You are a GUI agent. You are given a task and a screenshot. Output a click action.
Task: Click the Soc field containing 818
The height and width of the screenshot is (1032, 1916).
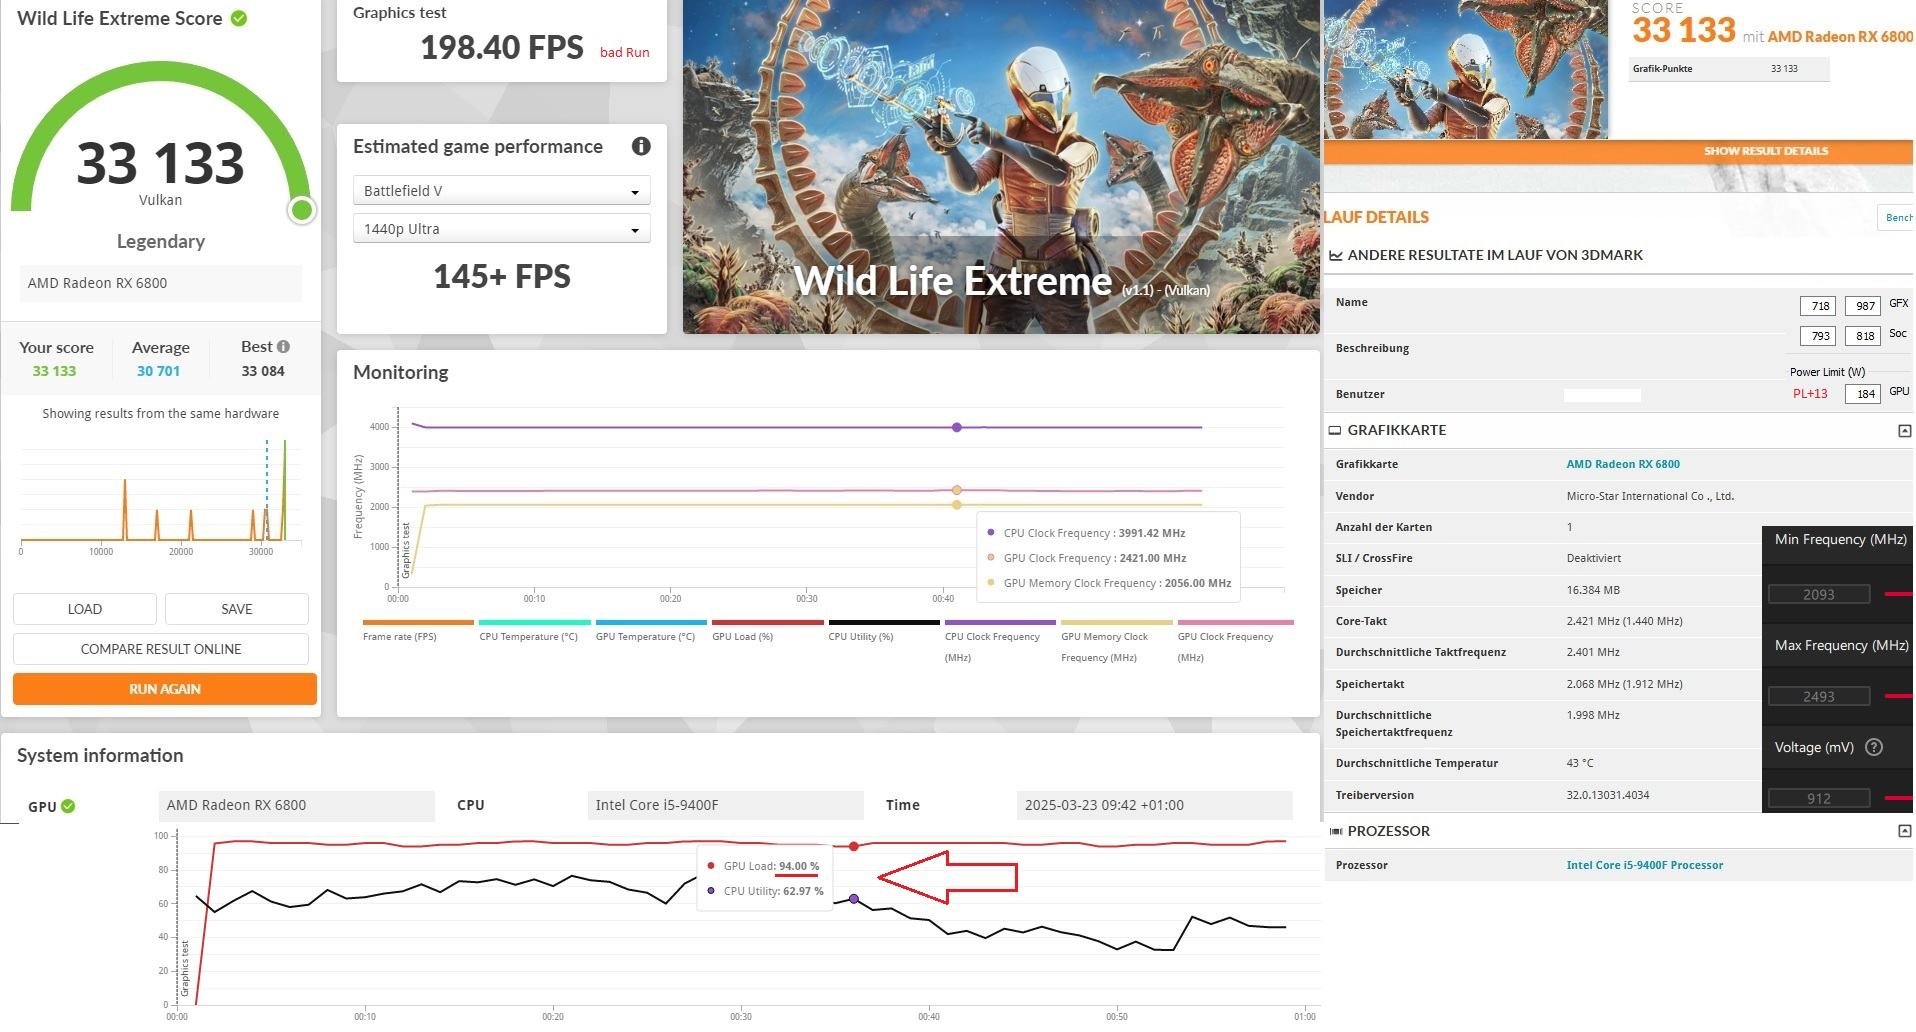point(1864,336)
